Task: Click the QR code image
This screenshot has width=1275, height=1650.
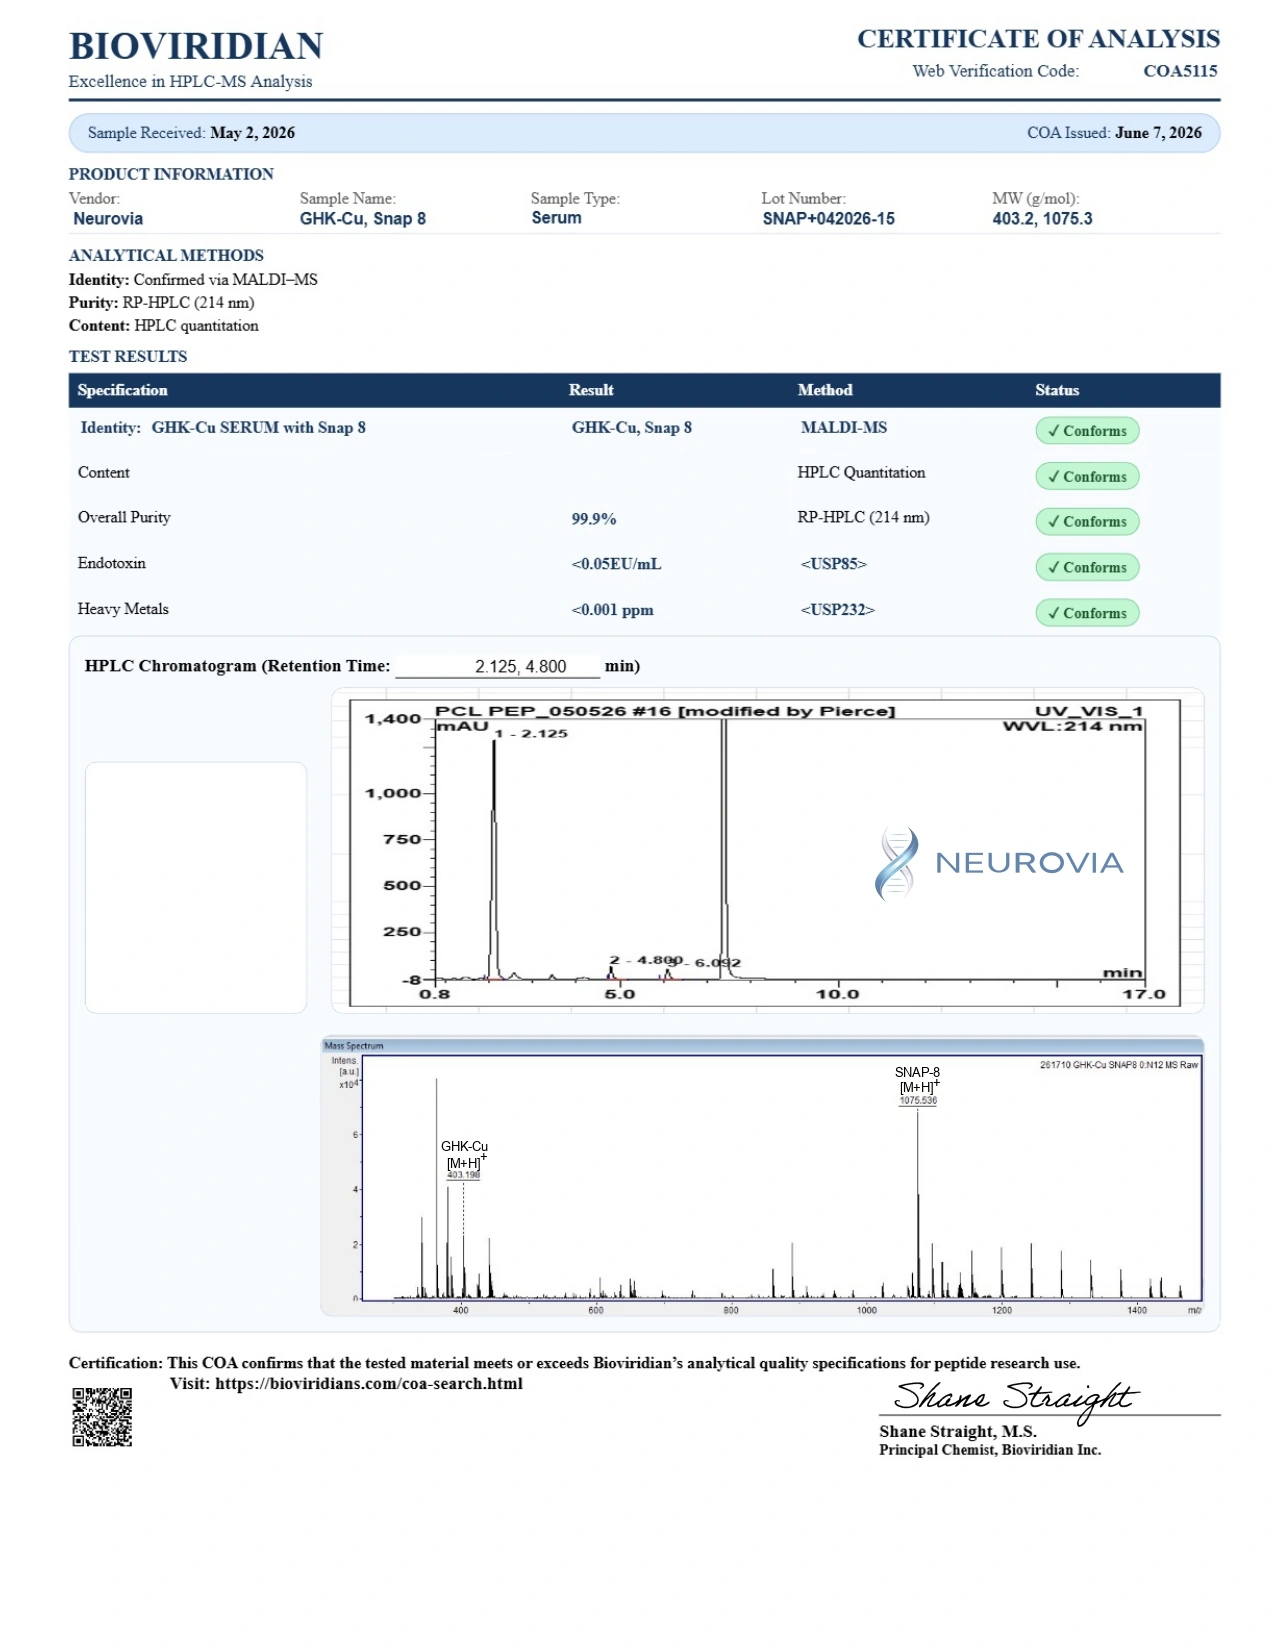Action: point(102,1416)
